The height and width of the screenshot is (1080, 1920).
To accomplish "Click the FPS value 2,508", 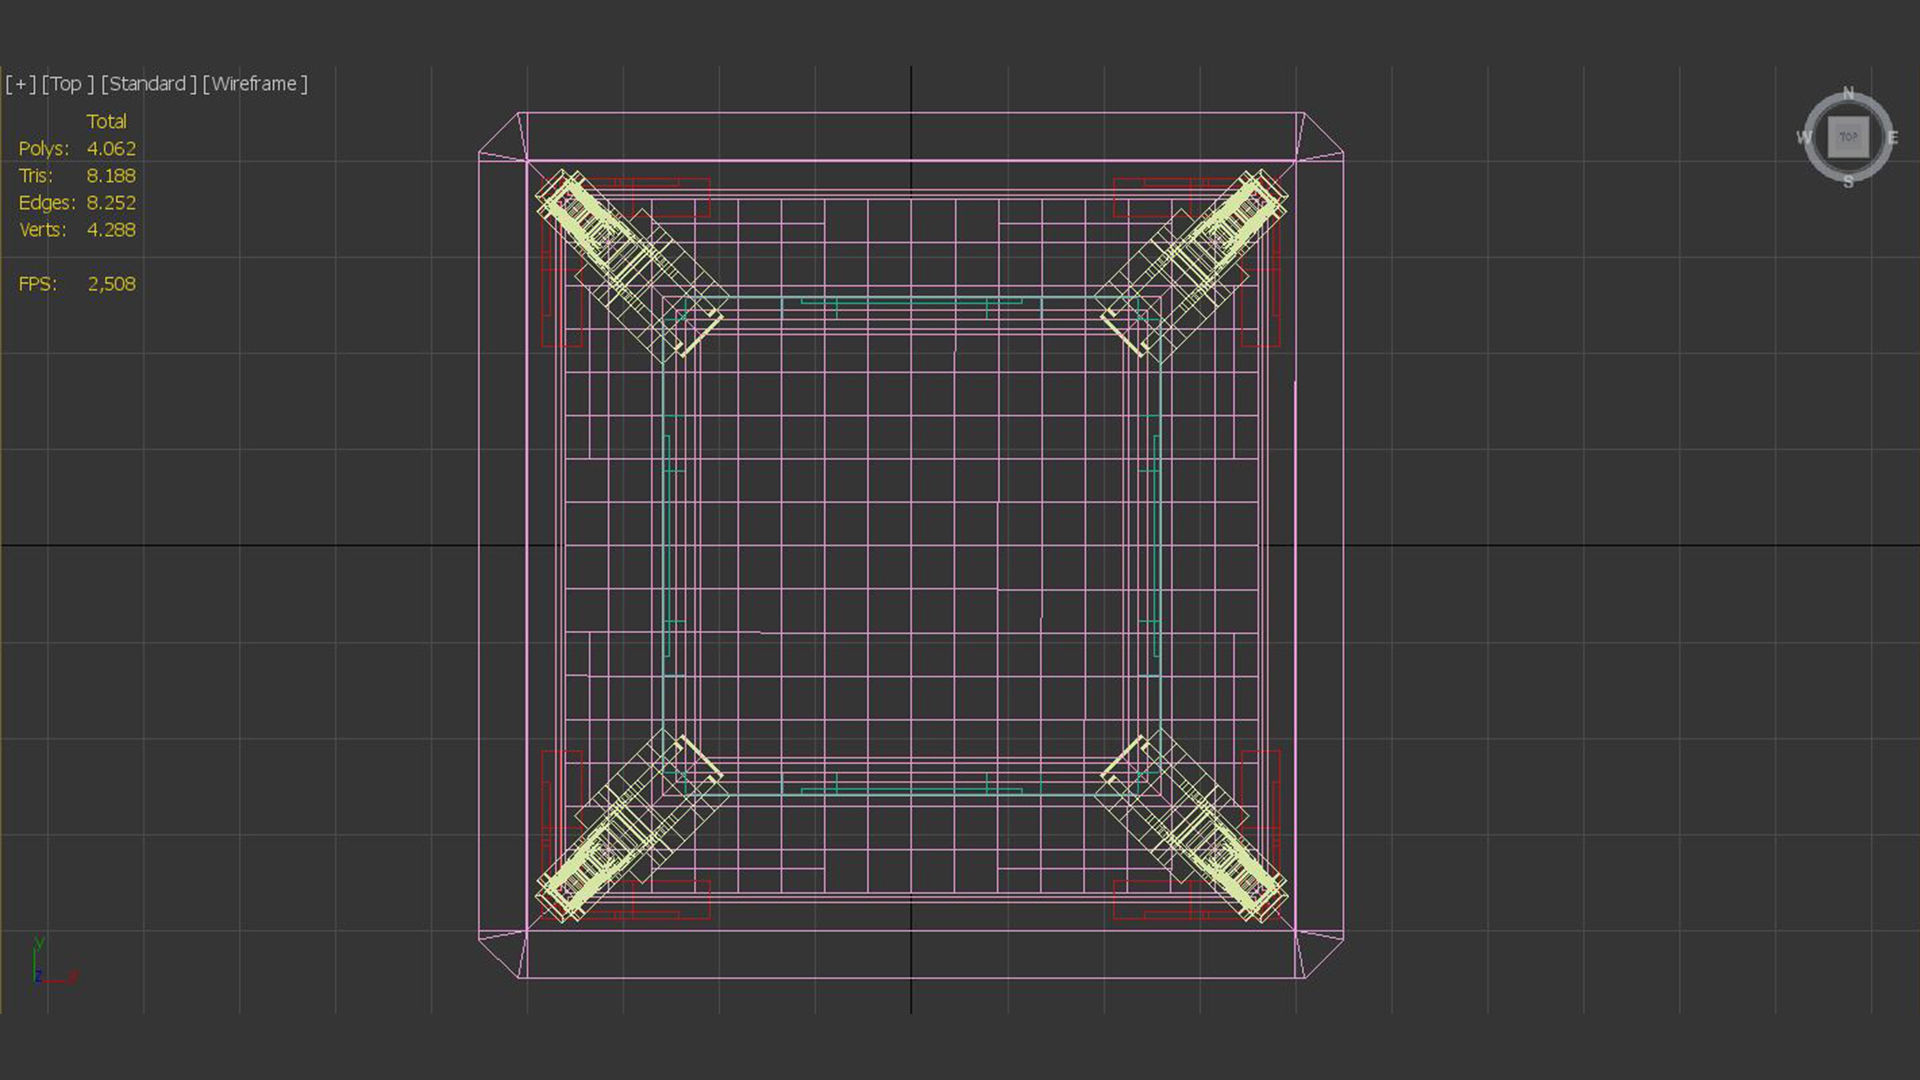I will click(x=111, y=284).
